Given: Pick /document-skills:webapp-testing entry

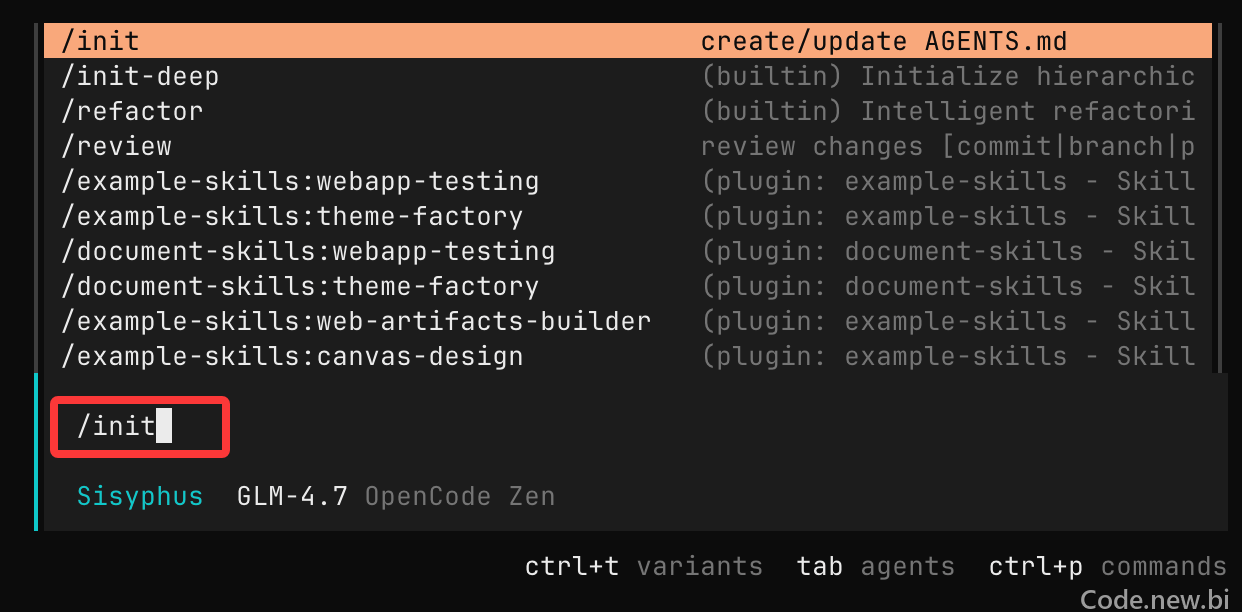Looking at the screenshot, I should [628, 251].
